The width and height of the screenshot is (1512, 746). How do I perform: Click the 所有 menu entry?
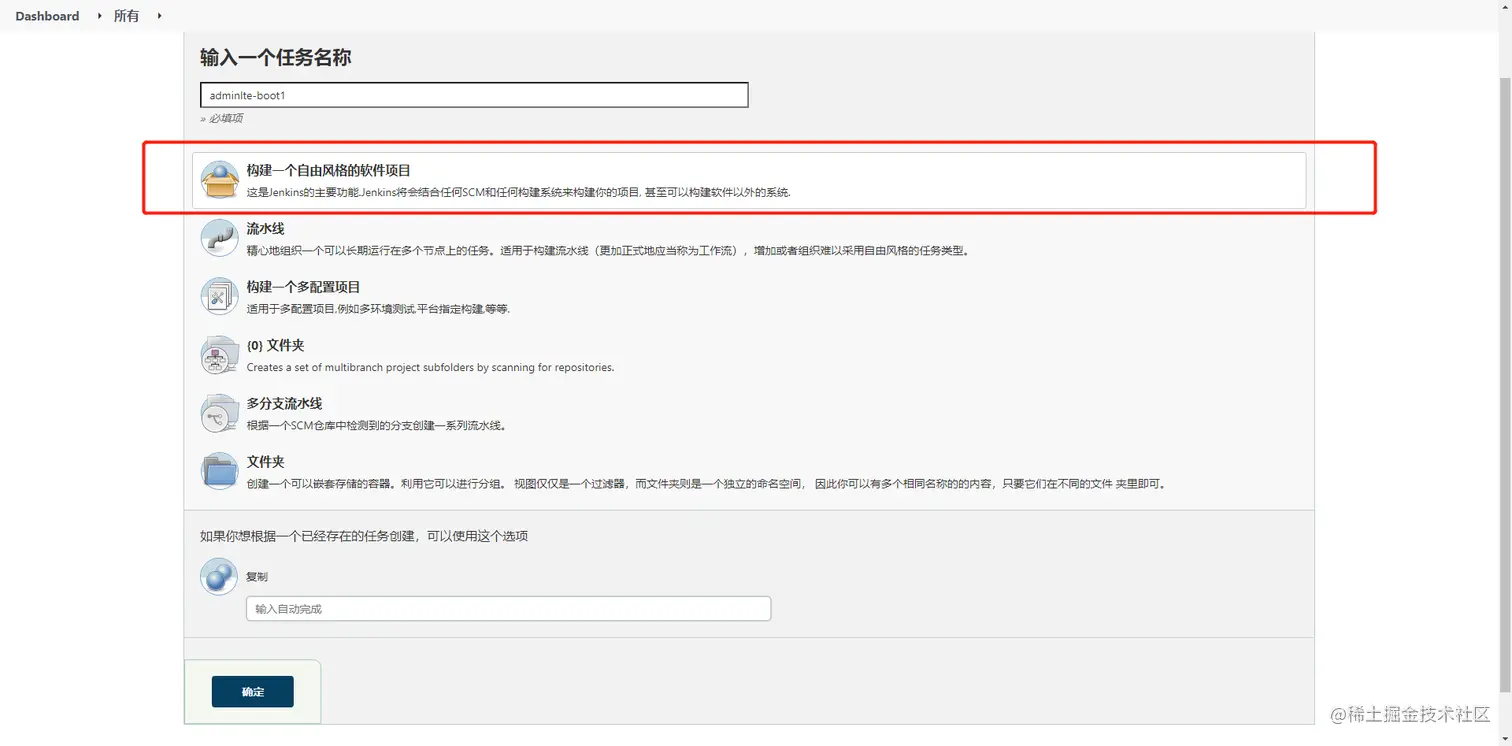(126, 16)
